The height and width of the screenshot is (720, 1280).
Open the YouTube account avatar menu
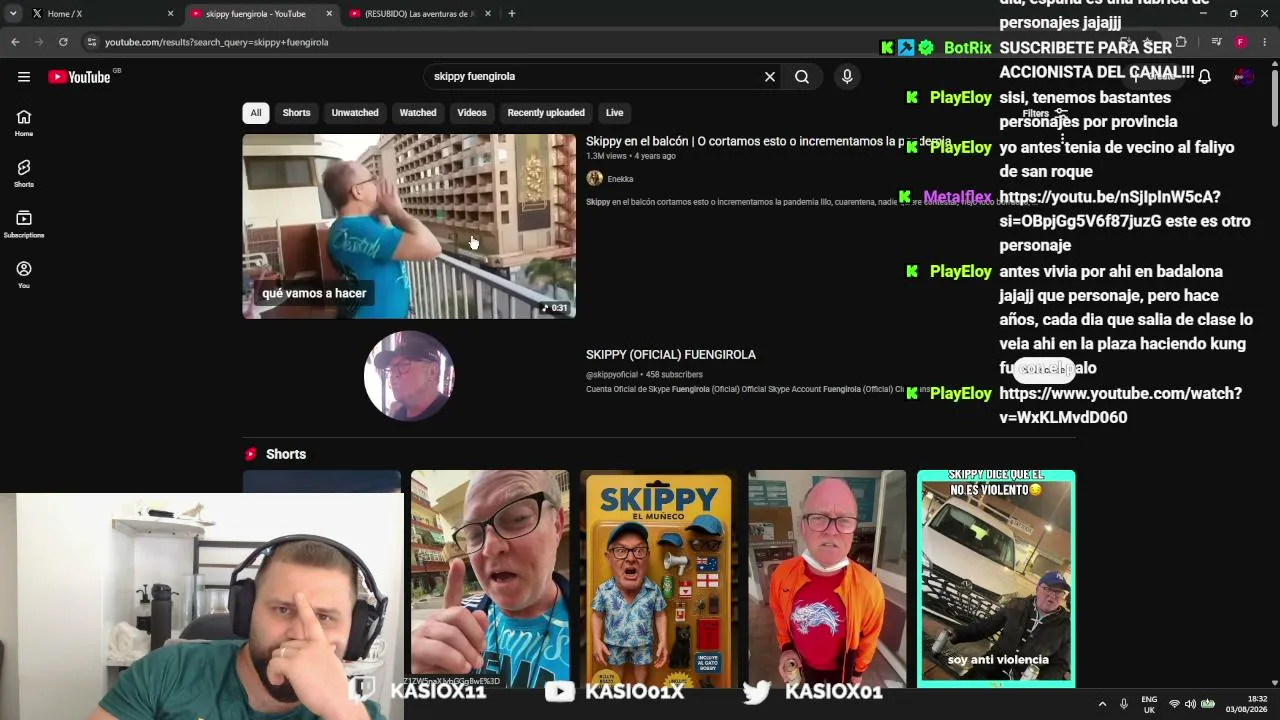click(x=1244, y=77)
